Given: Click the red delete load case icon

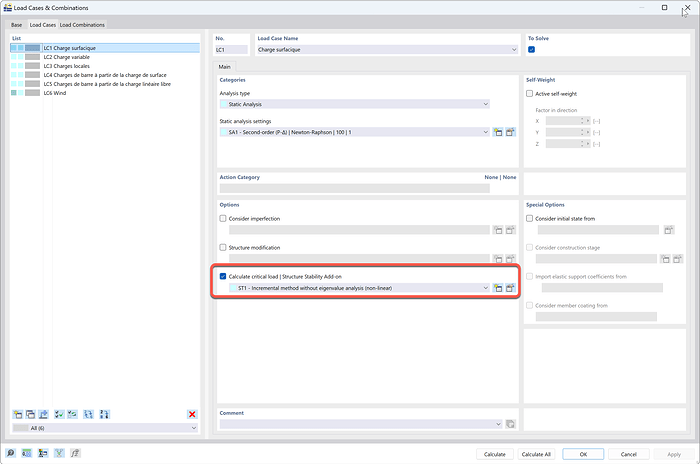Looking at the screenshot, I should (x=192, y=414).
